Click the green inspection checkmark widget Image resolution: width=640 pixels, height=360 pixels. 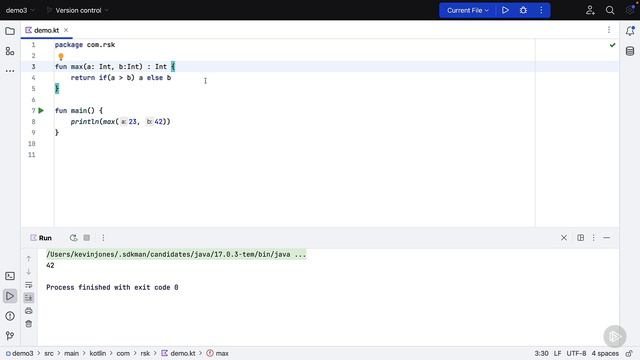pos(612,45)
